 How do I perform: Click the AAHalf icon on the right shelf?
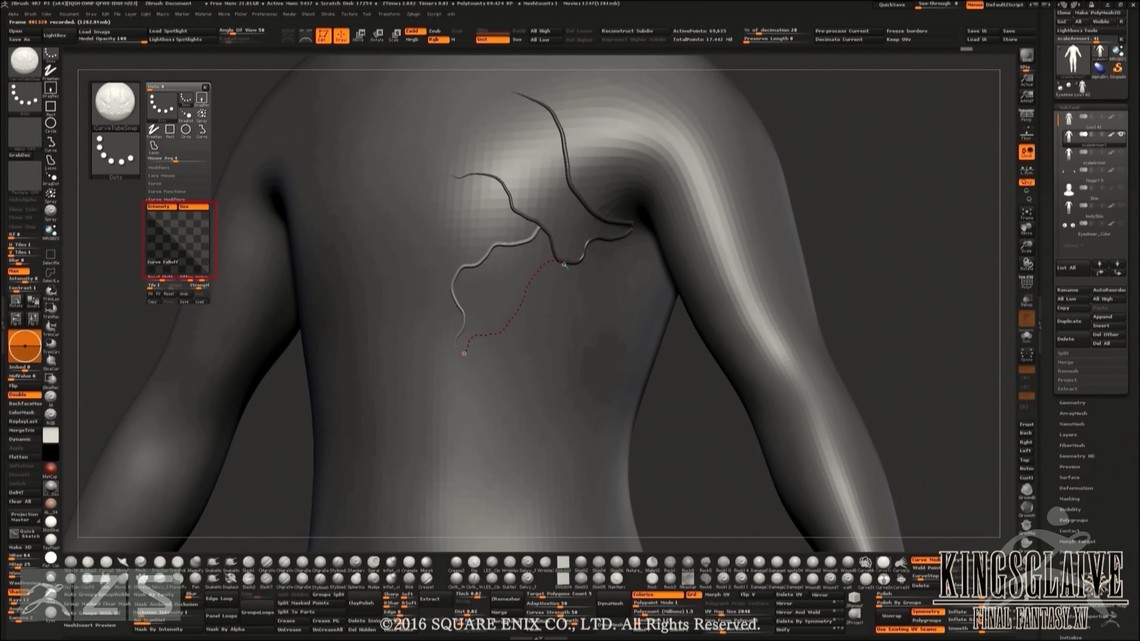[1027, 95]
